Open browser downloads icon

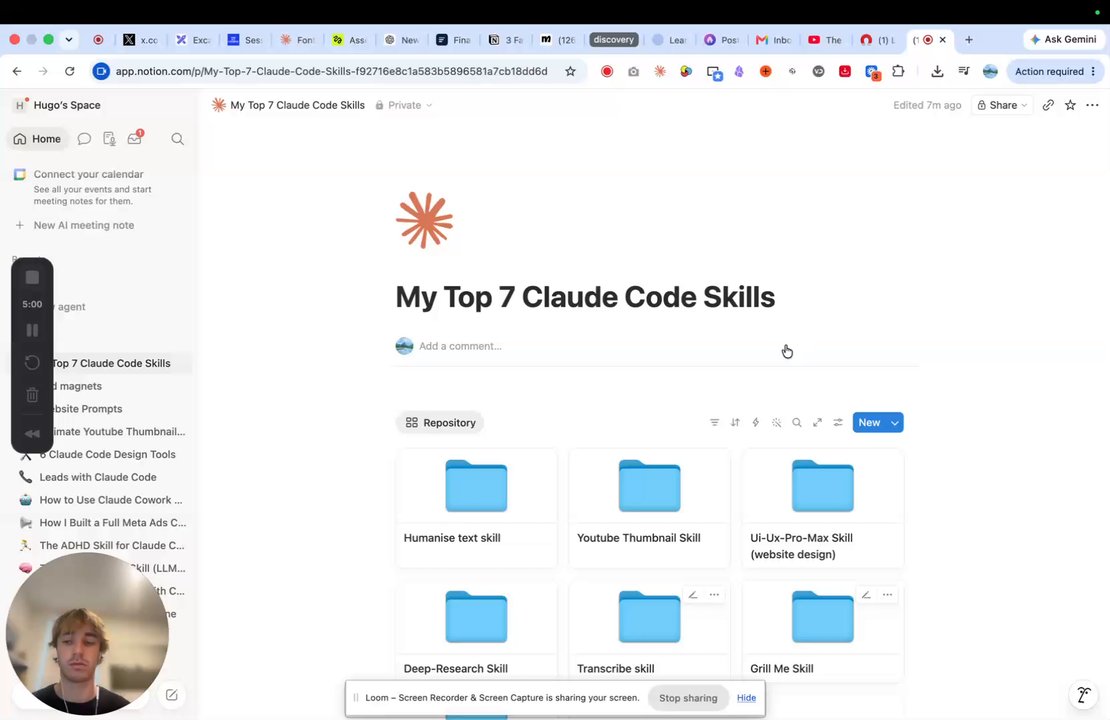[937, 71]
